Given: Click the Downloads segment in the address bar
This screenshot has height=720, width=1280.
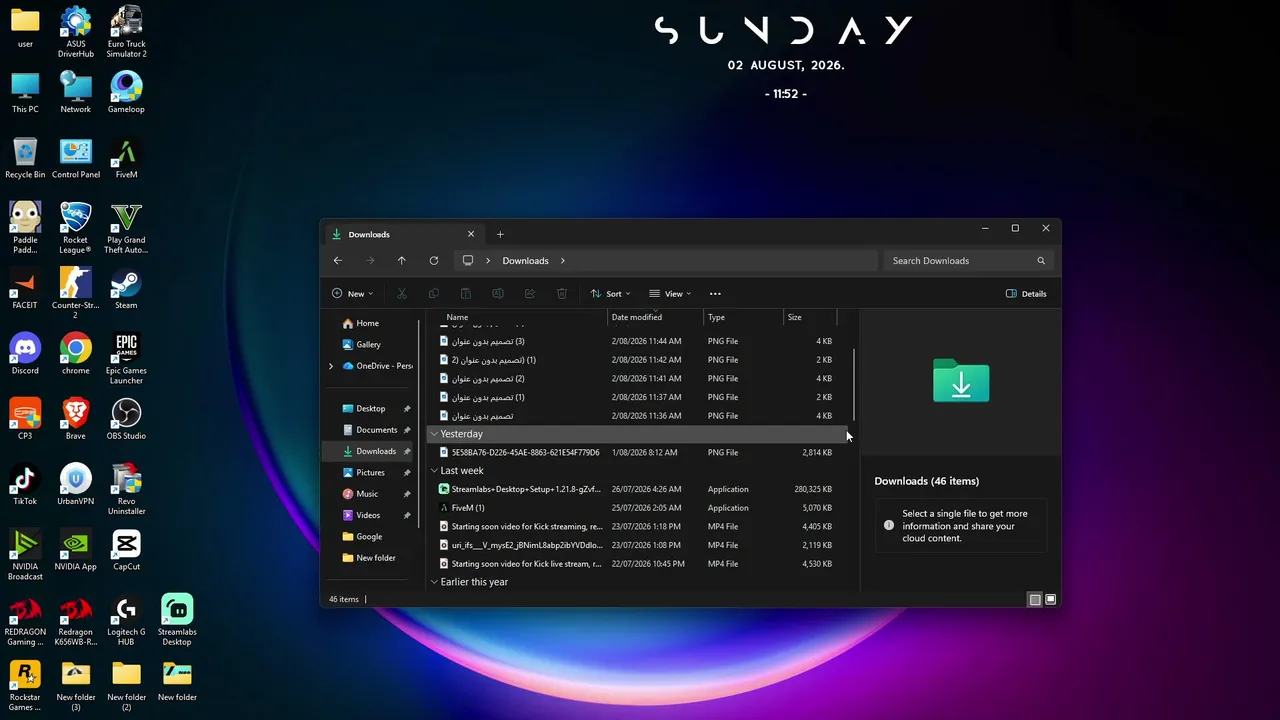Looking at the screenshot, I should point(525,261).
